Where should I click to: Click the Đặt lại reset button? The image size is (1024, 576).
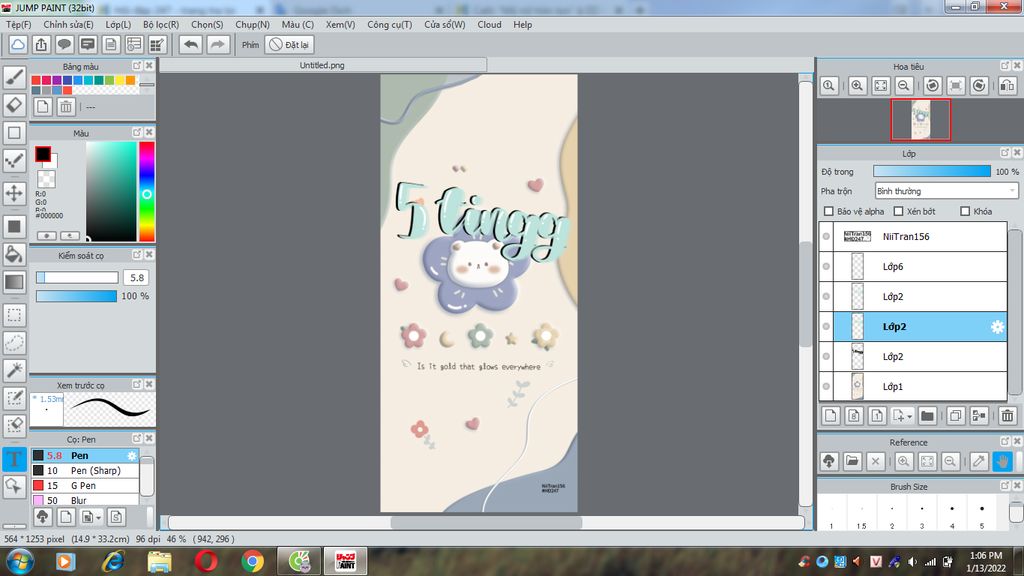click(290, 44)
